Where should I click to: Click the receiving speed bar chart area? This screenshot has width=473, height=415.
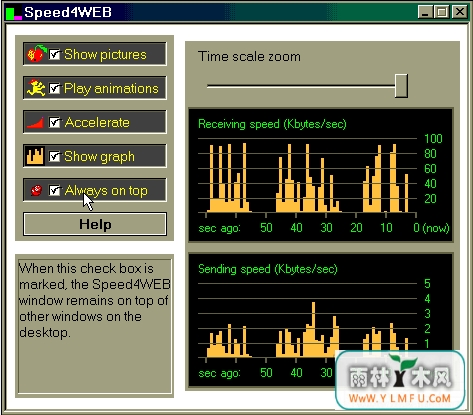point(307,175)
